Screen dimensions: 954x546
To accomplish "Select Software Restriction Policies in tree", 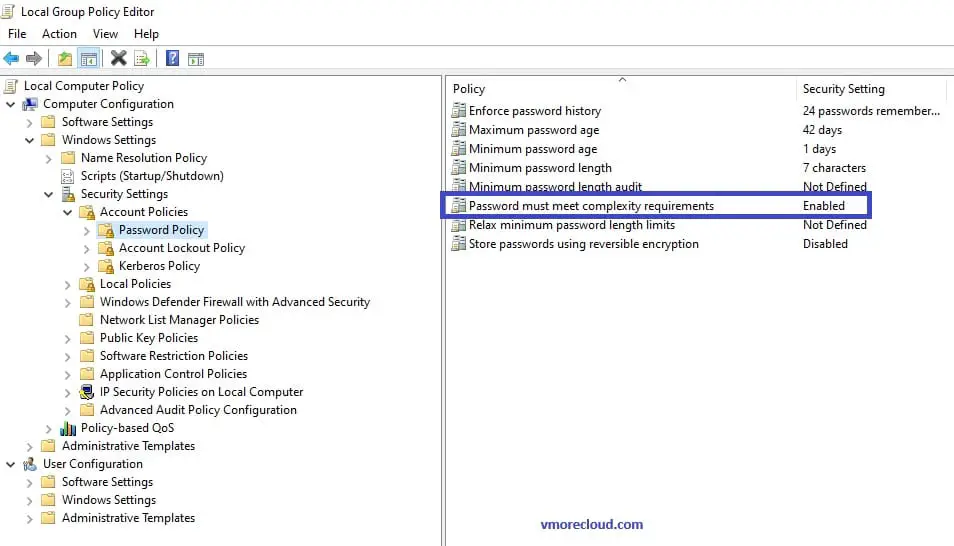I will pyautogui.click(x=173, y=356).
